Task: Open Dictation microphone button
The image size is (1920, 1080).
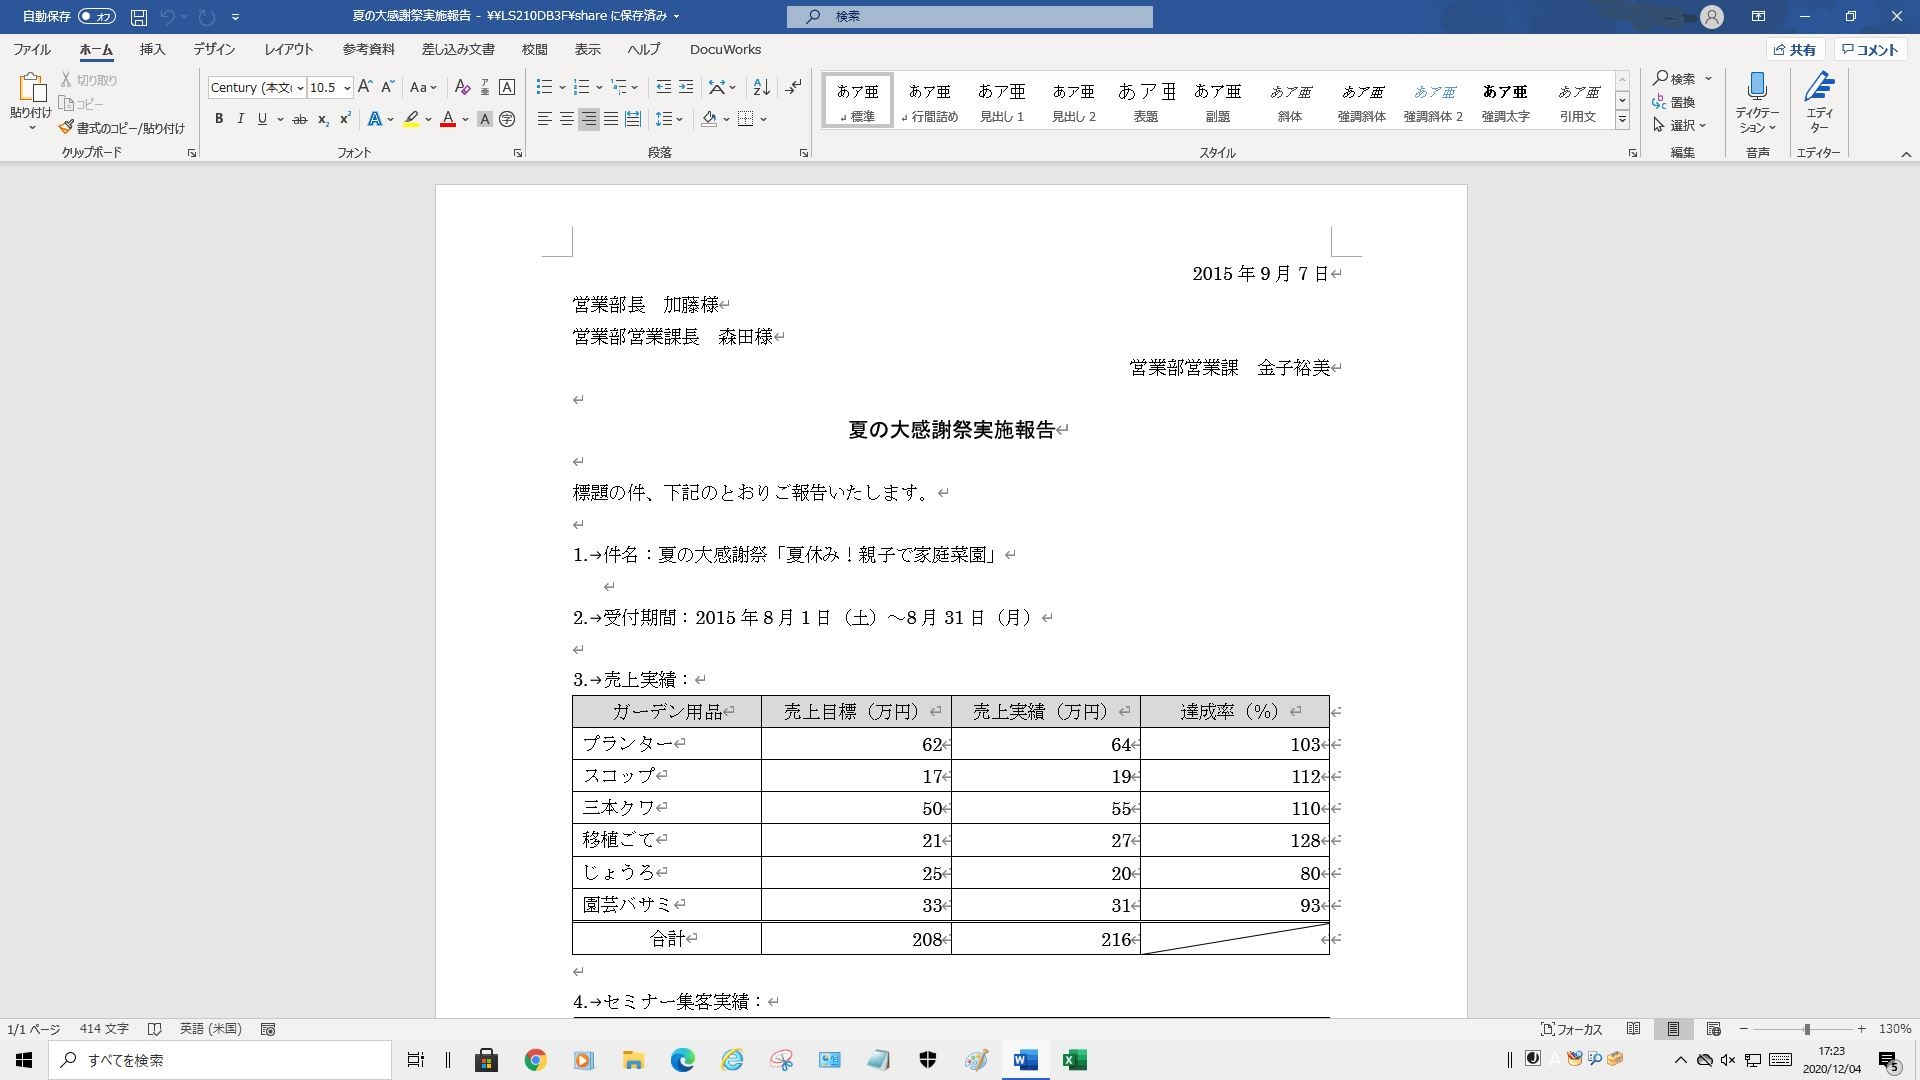Action: [1757, 102]
